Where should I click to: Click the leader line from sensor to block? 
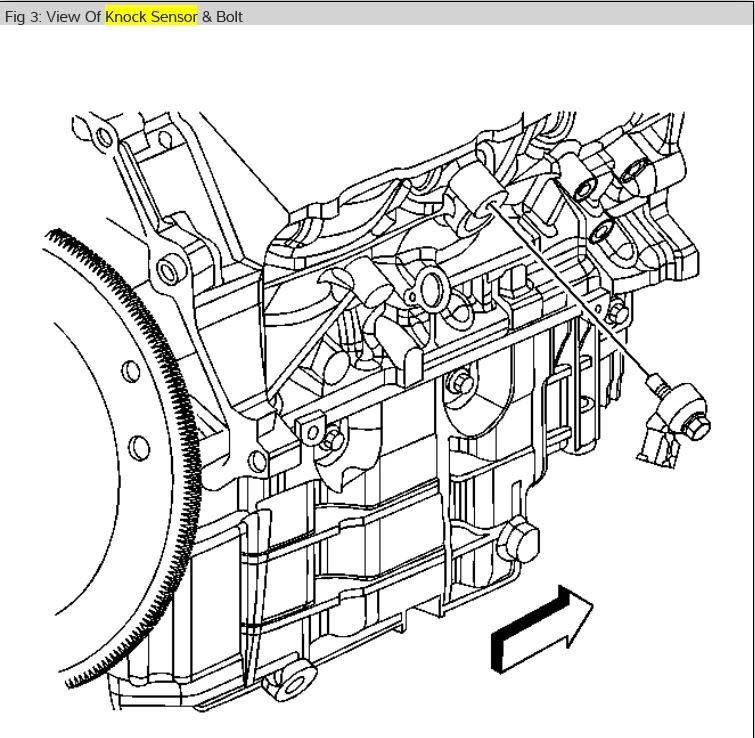tap(570, 292)
